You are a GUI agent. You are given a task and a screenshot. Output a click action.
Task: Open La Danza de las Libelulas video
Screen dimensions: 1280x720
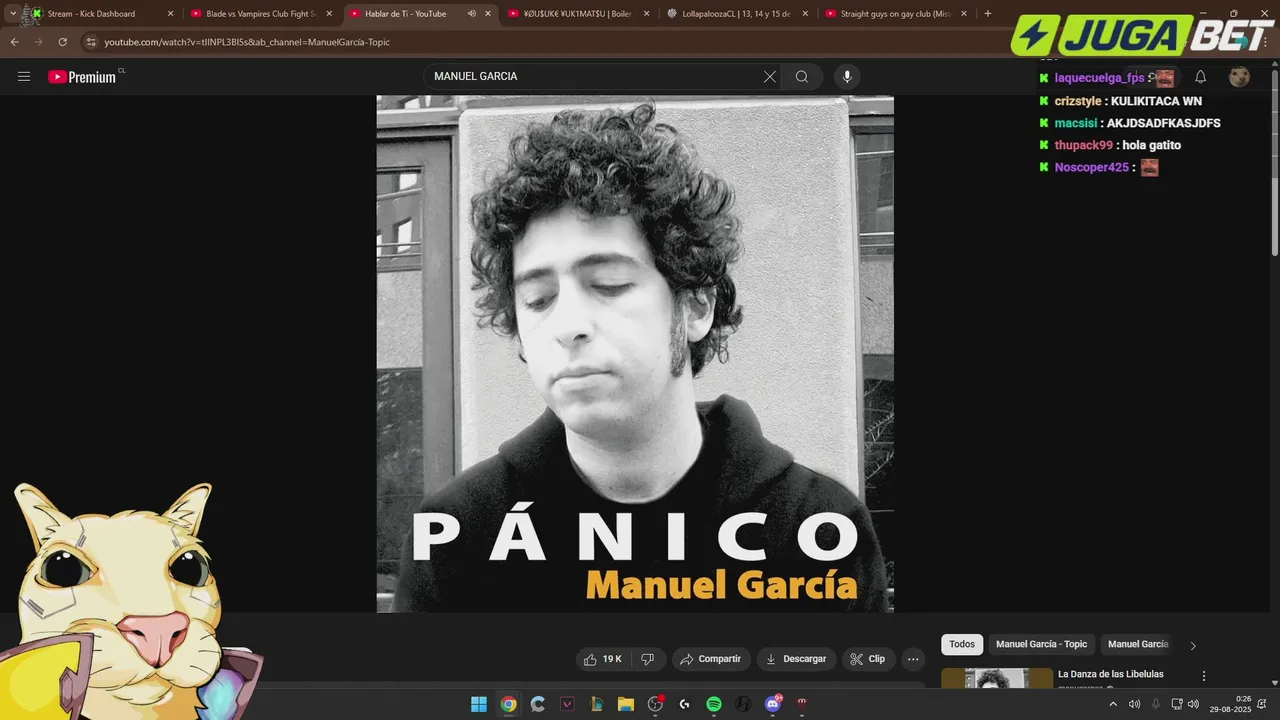coord(1110,674)
